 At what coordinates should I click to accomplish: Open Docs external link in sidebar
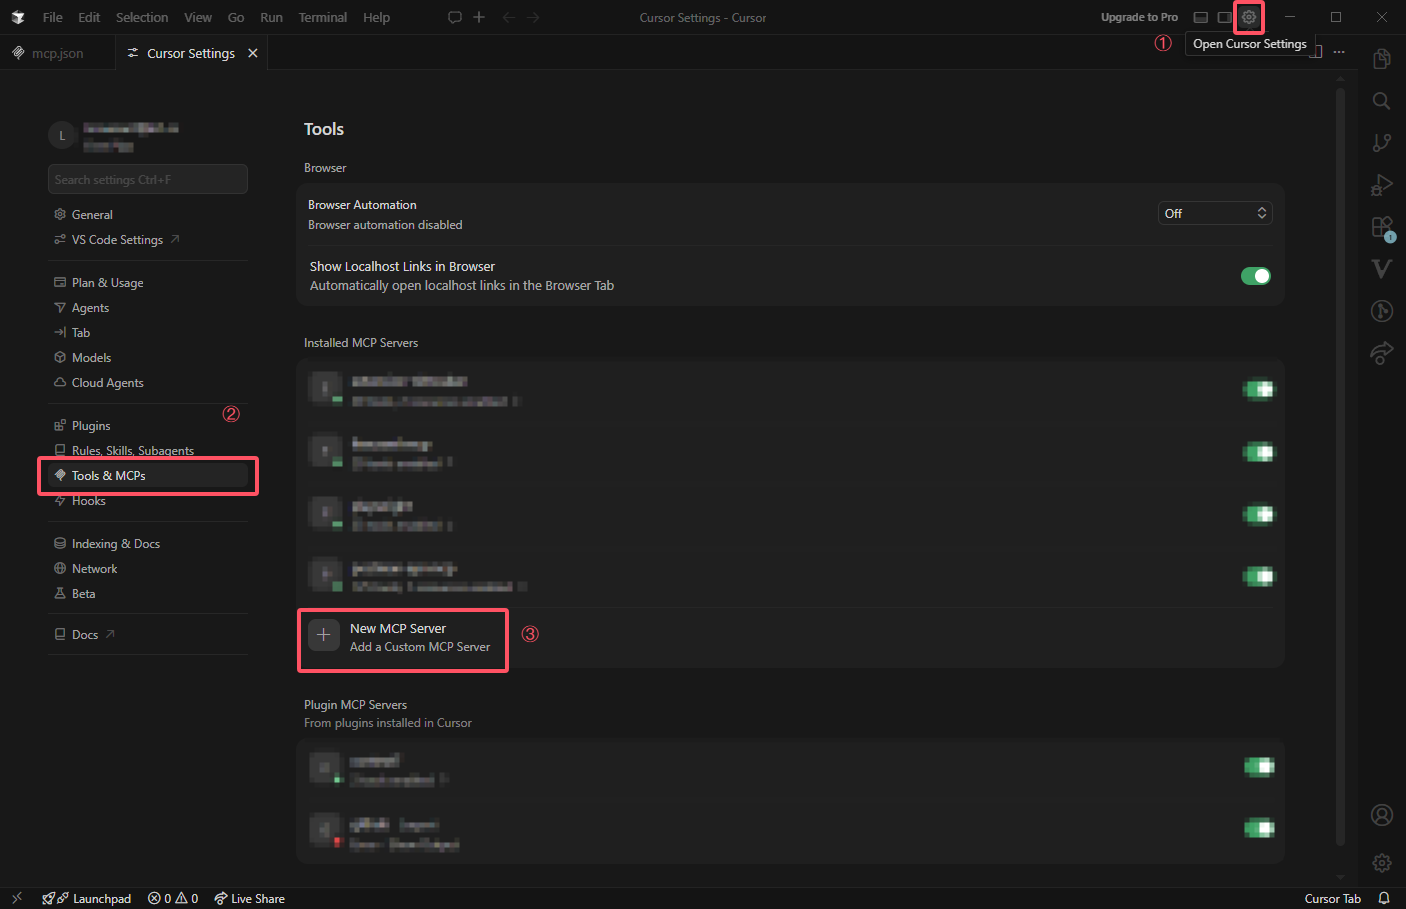pos(85,635)
